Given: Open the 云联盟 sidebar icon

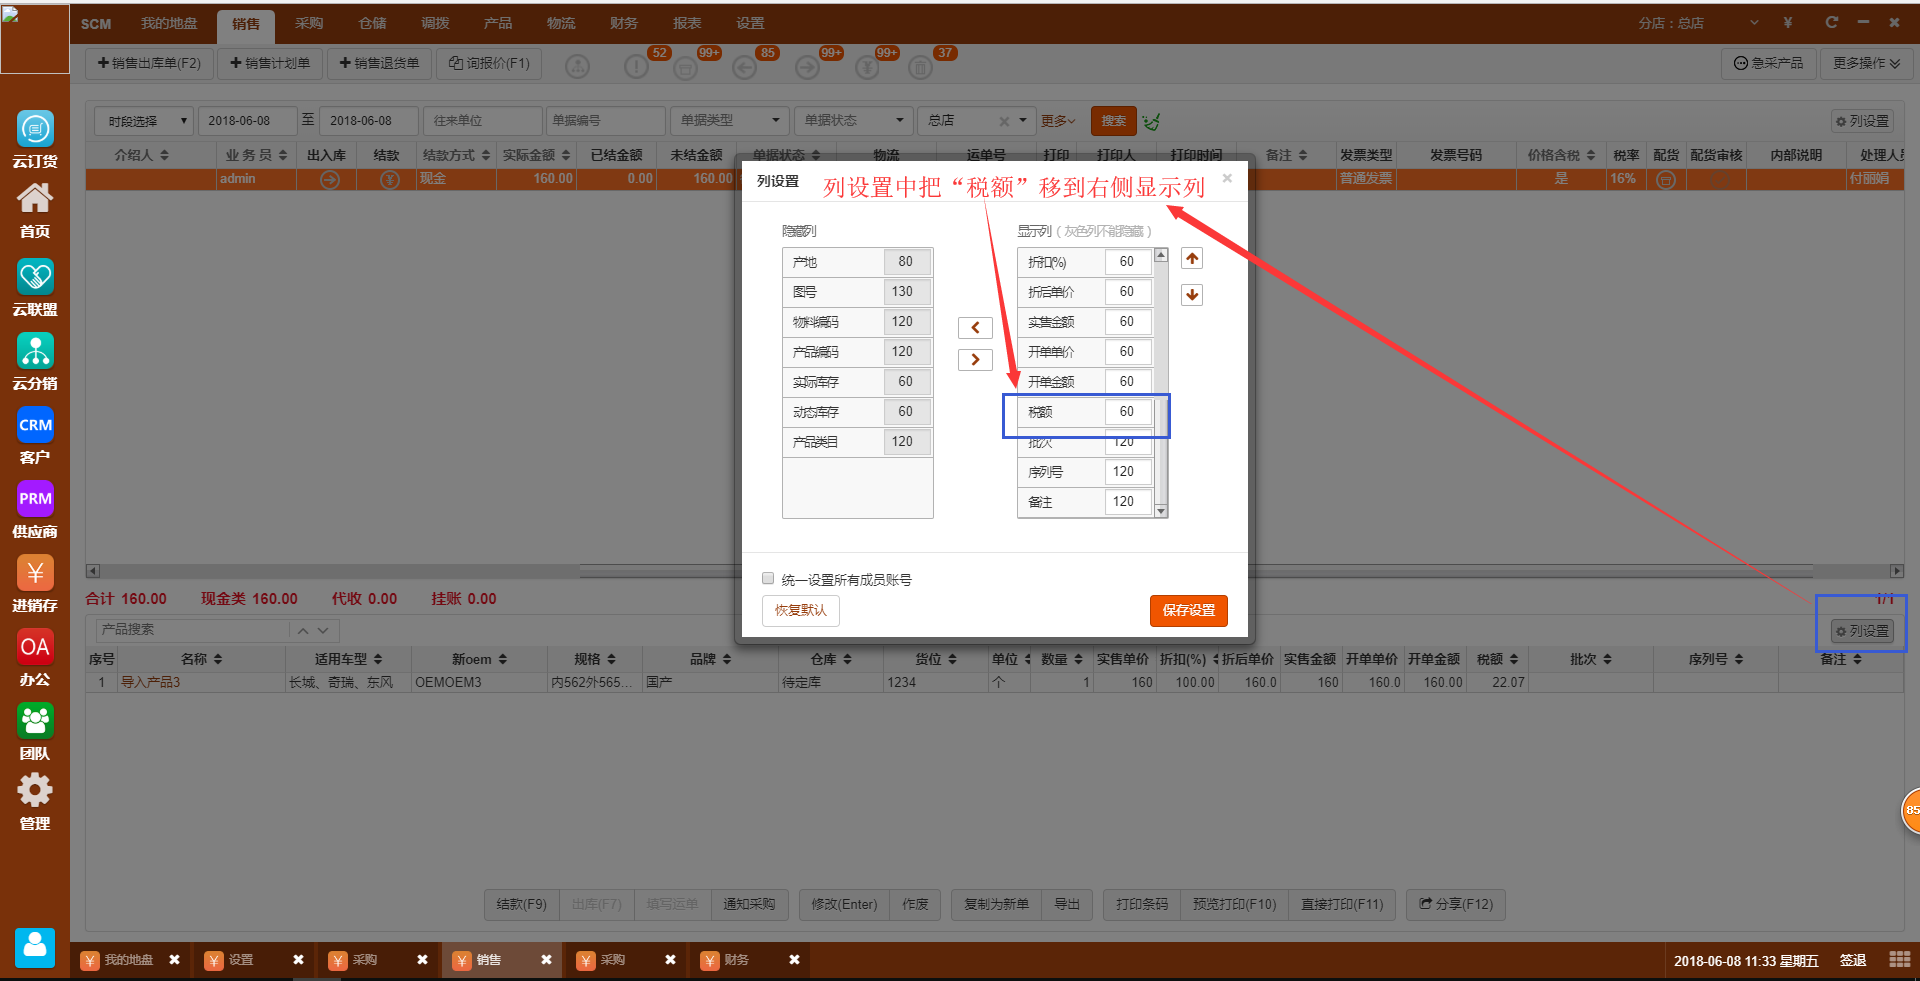Looking at the screenshot, I should click(x=35, y=277).
